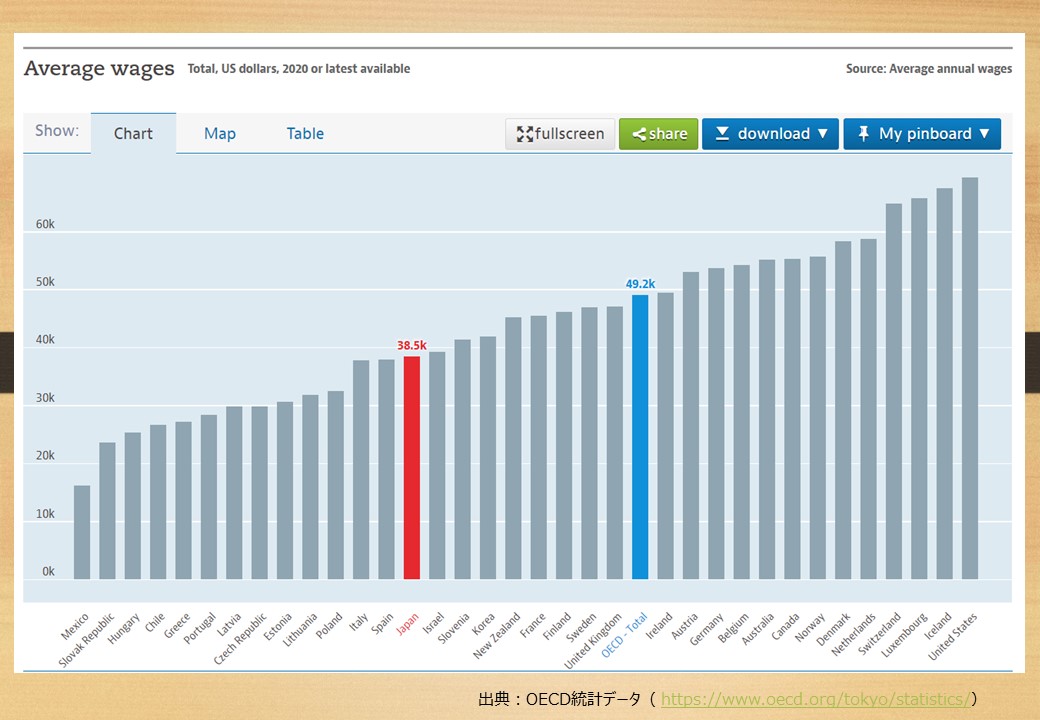Click the Germany axis label

click(706, 629)
